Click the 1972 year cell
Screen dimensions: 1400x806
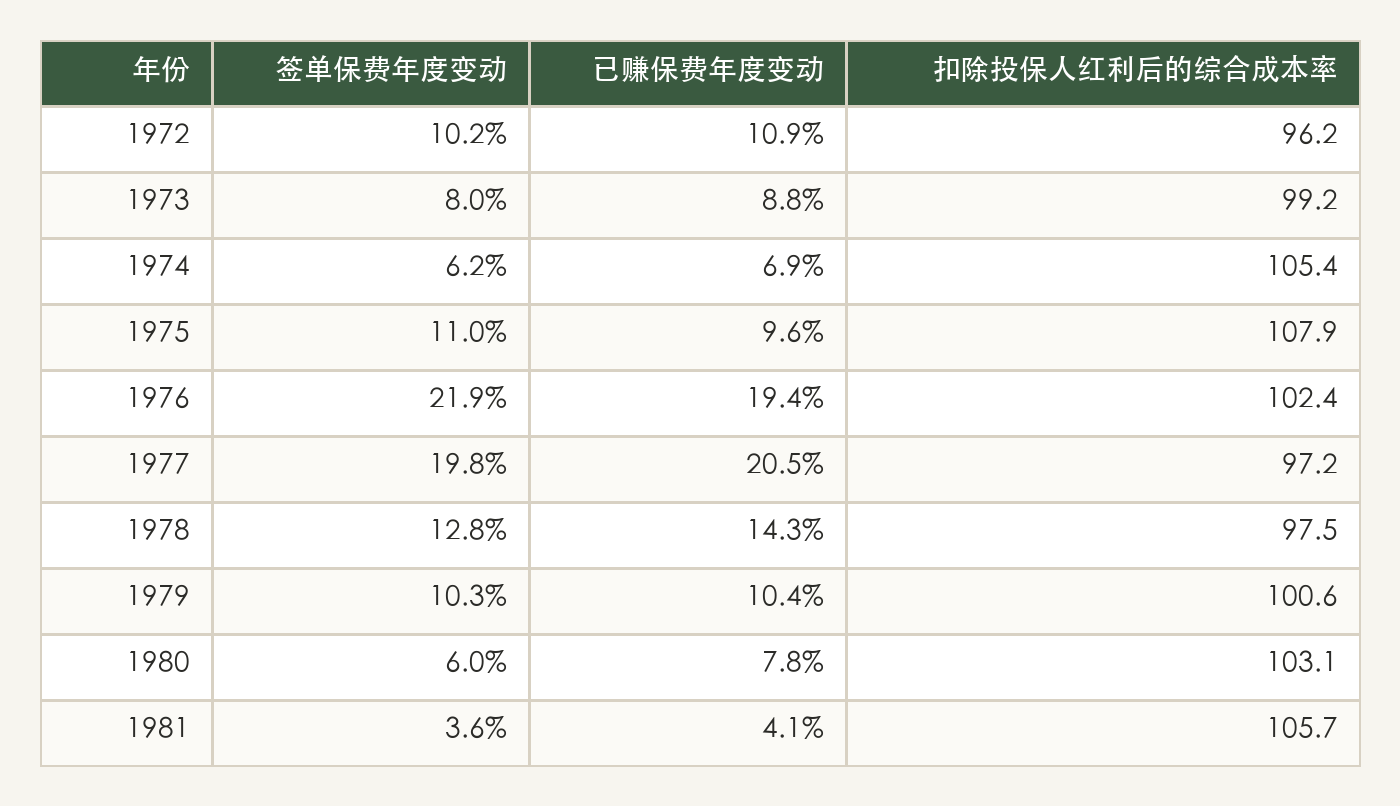[126, 139]
